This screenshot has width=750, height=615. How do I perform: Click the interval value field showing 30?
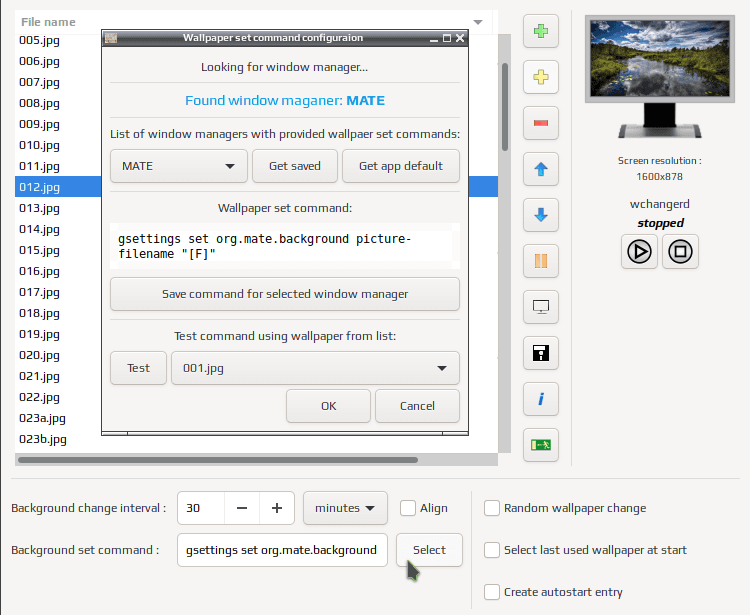[201, 508]
